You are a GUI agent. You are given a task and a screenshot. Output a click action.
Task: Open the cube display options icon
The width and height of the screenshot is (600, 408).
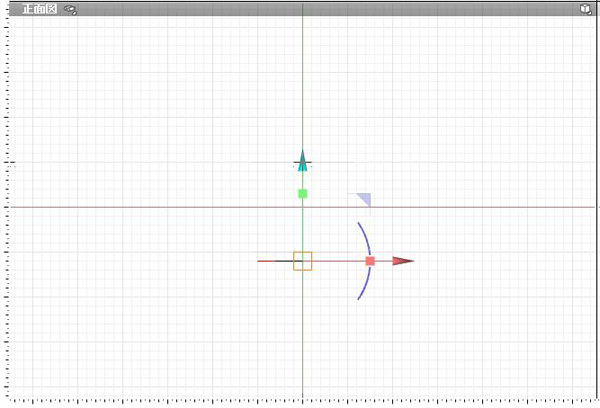point(585,9)
